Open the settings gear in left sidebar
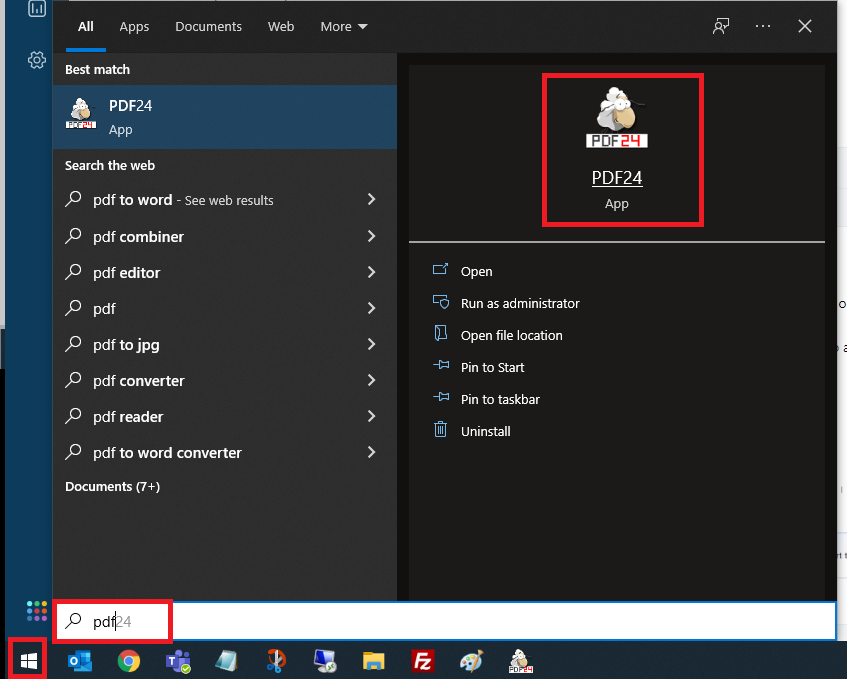Screen dimensions: 847x679 click(37, 60)
